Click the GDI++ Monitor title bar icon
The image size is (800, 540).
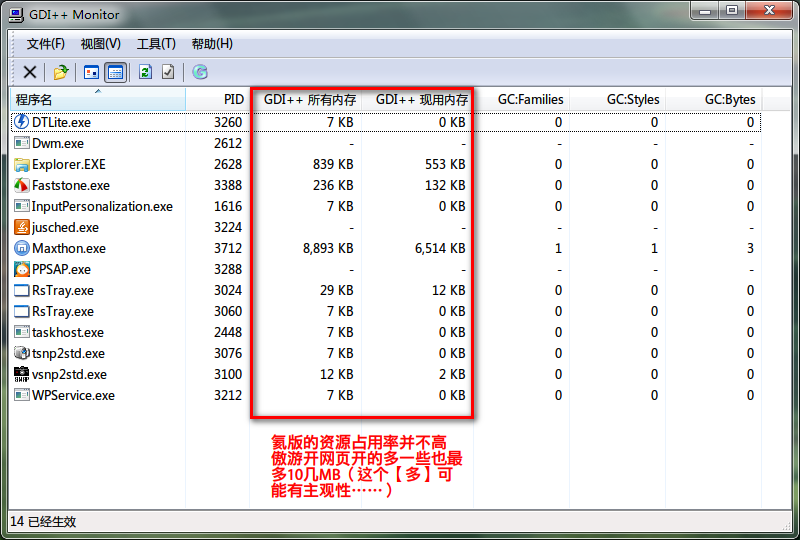pos(16,15)
